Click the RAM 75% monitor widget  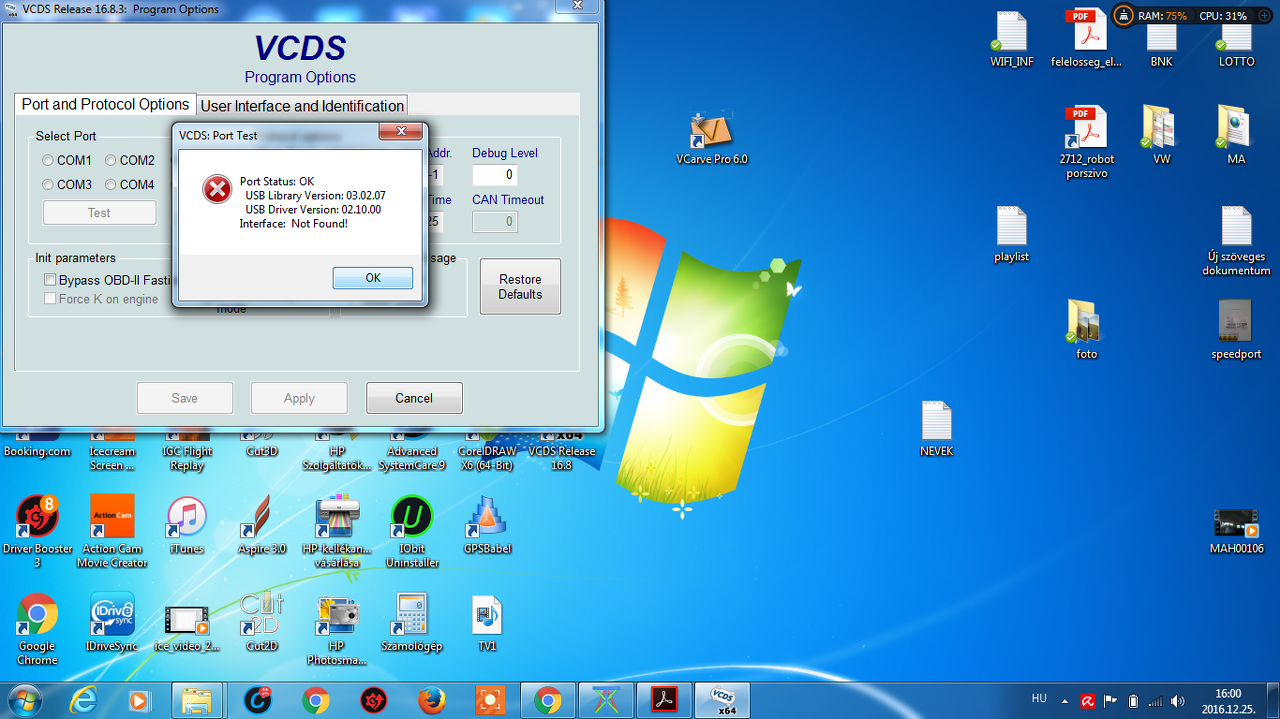(1162, 16)
